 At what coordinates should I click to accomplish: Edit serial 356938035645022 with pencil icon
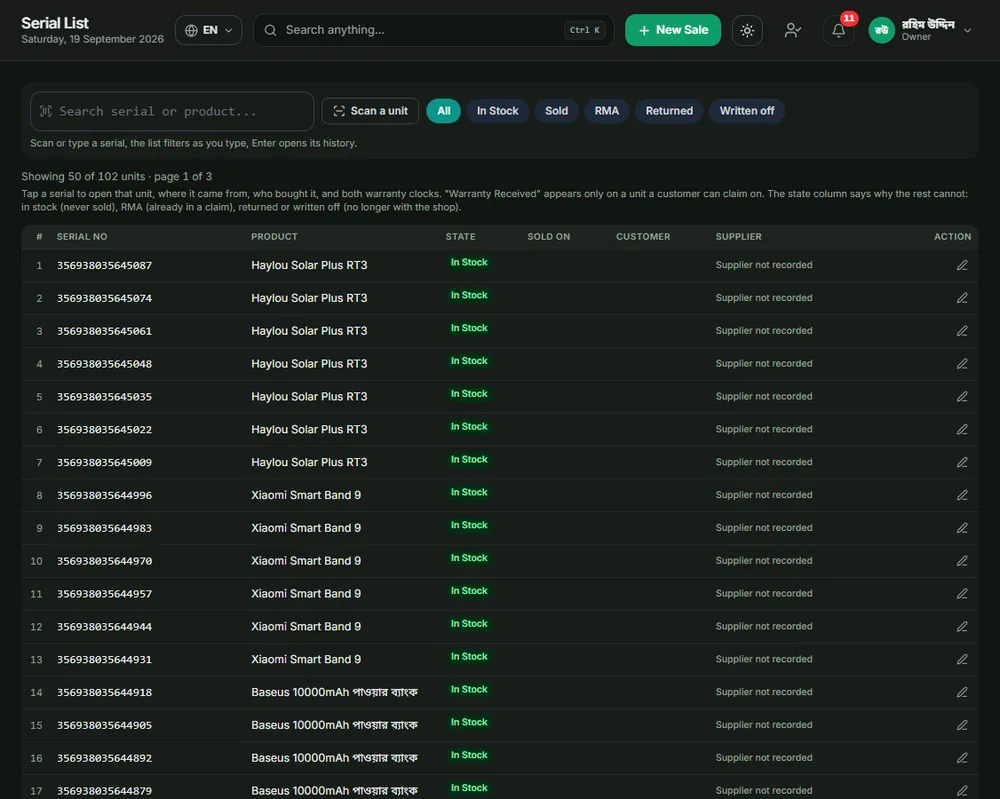[962, 429]
